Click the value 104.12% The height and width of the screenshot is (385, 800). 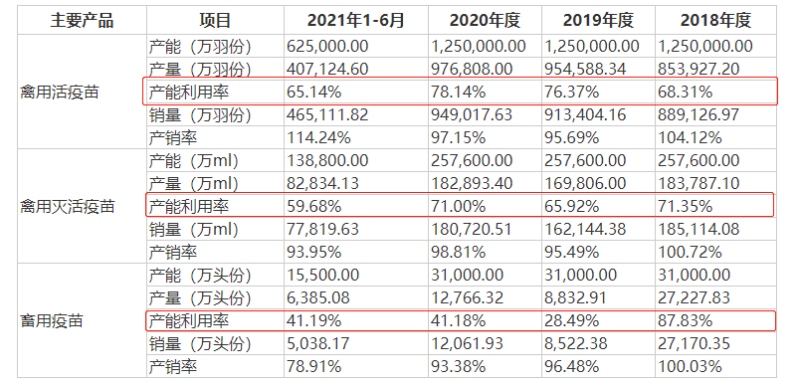(x=689, y=138)
